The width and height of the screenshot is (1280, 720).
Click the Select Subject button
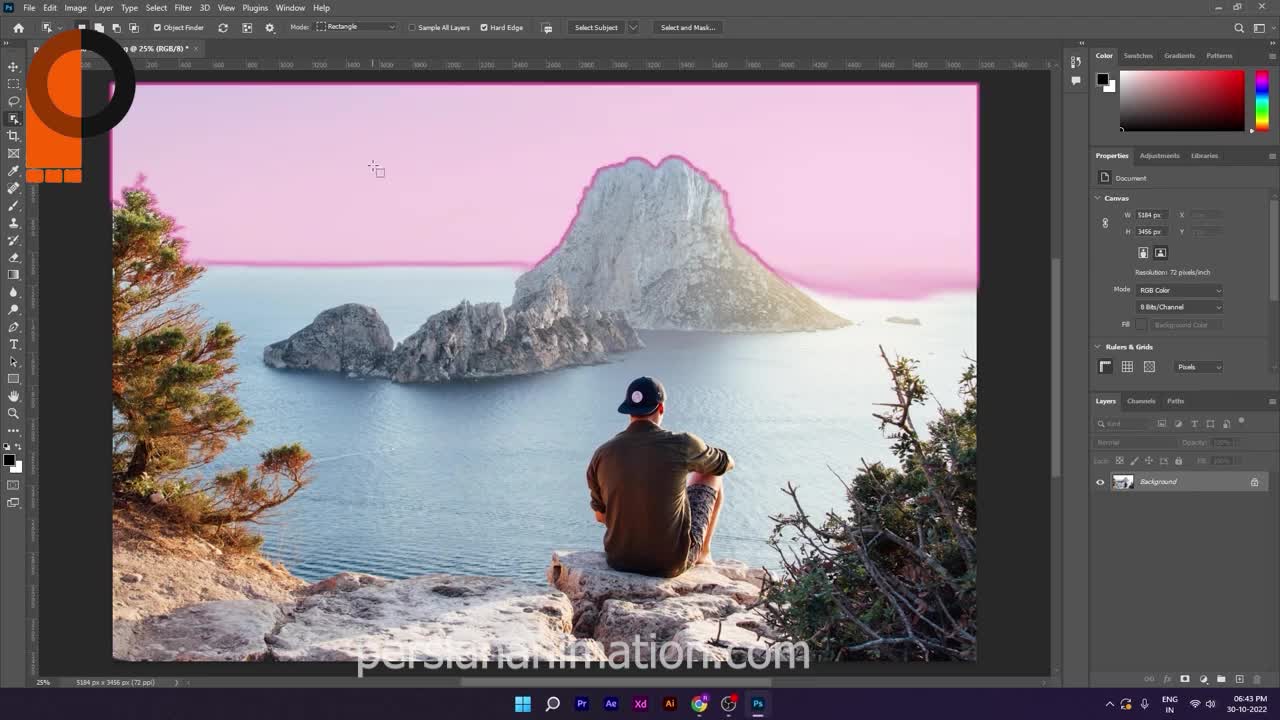click(596, 28)
